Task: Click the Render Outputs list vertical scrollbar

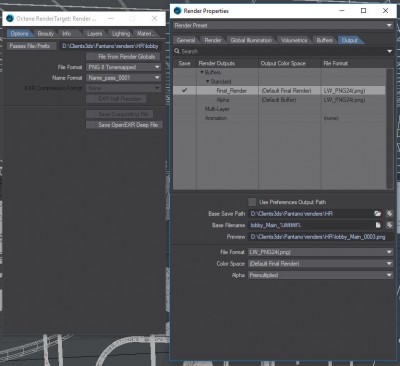Action: click(x=389, y=129)
